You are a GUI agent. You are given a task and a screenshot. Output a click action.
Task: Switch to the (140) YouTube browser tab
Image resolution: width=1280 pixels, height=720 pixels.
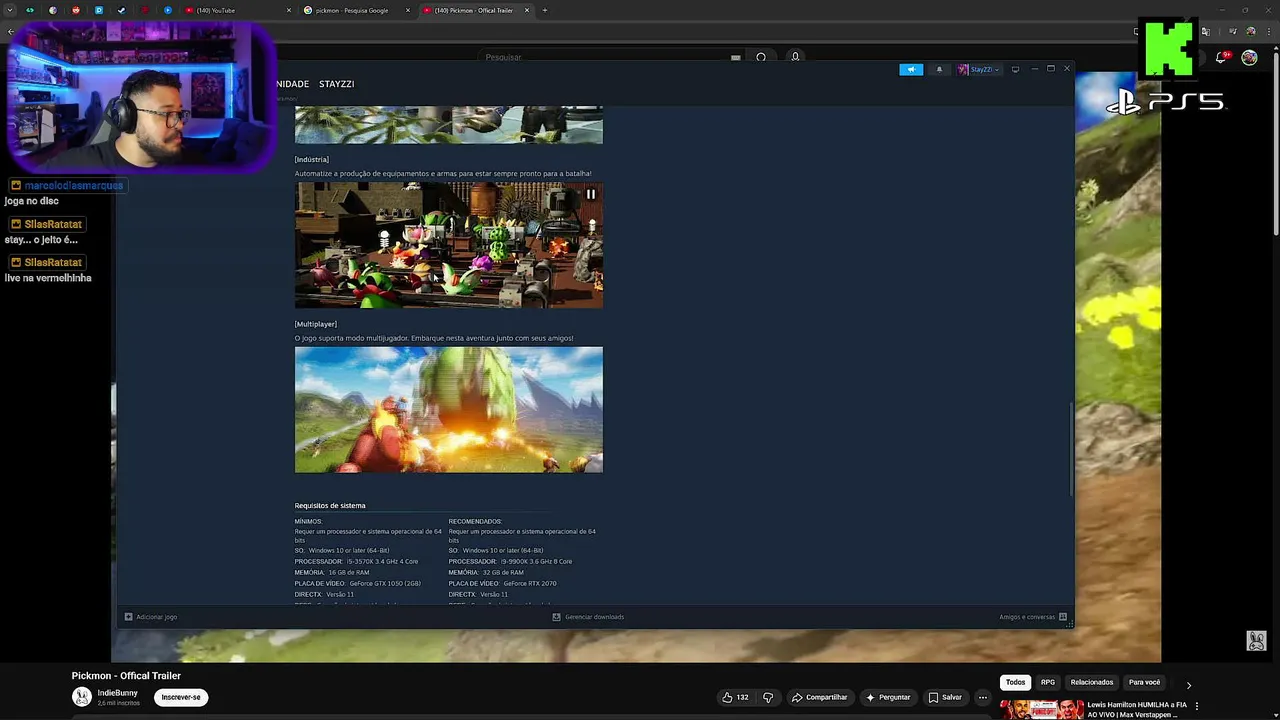coord(237,10)
